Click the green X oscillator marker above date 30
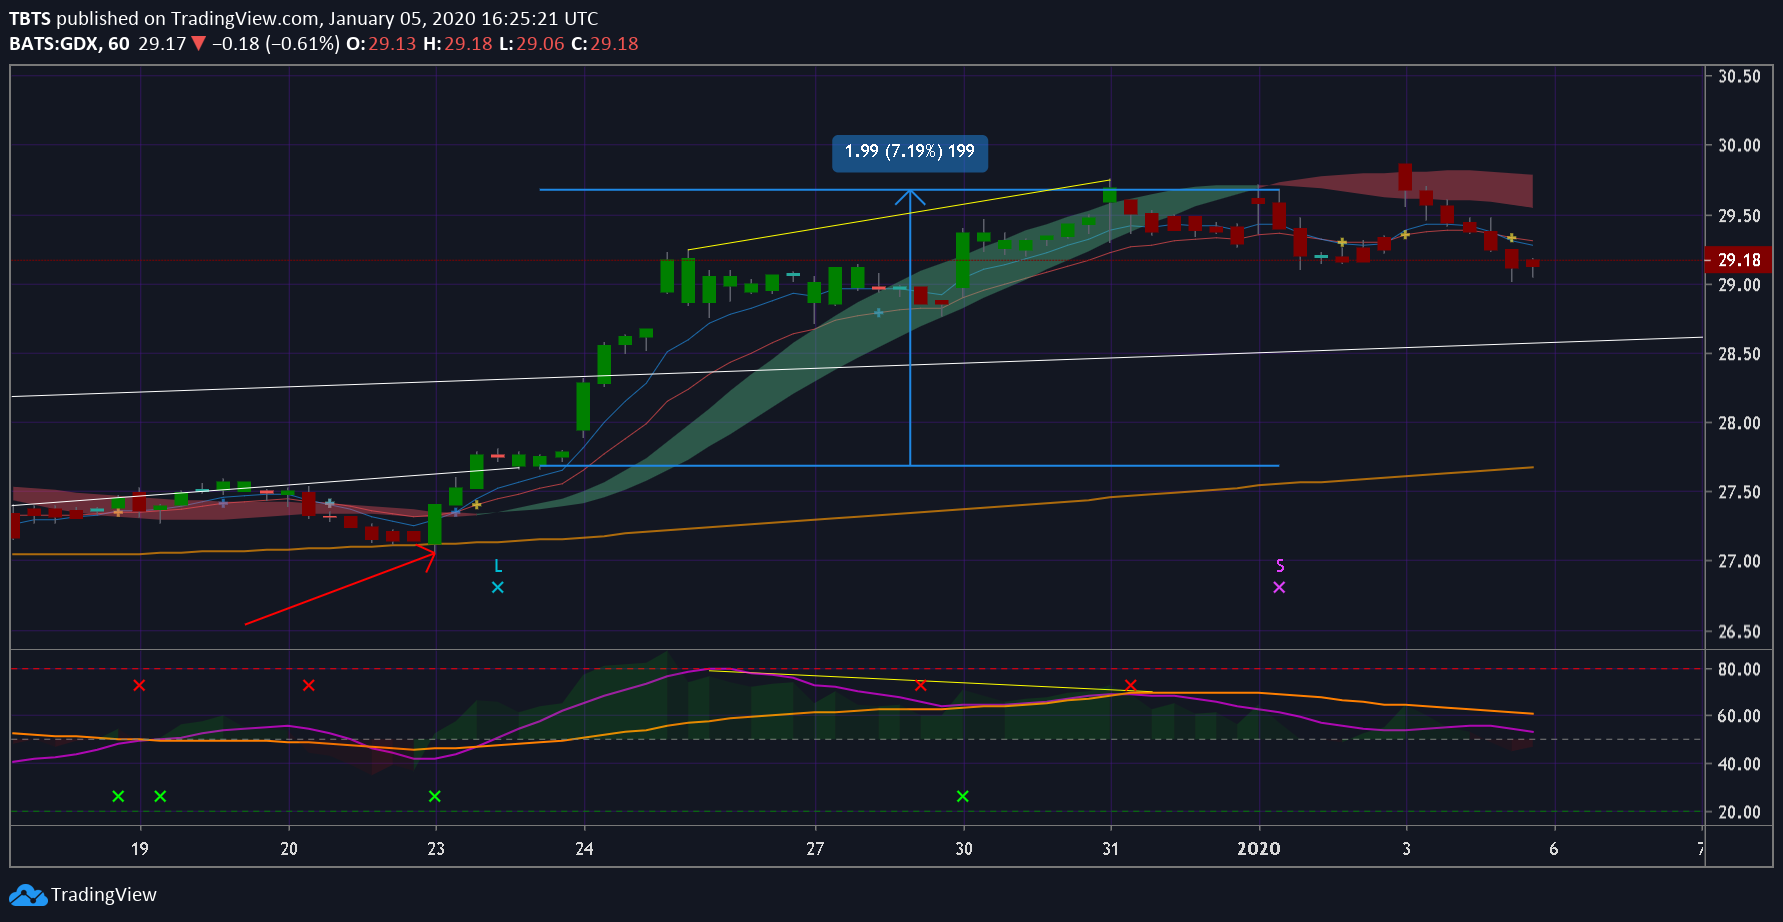Viewport: 1783px width, 922px height. [x=963, y=796]
